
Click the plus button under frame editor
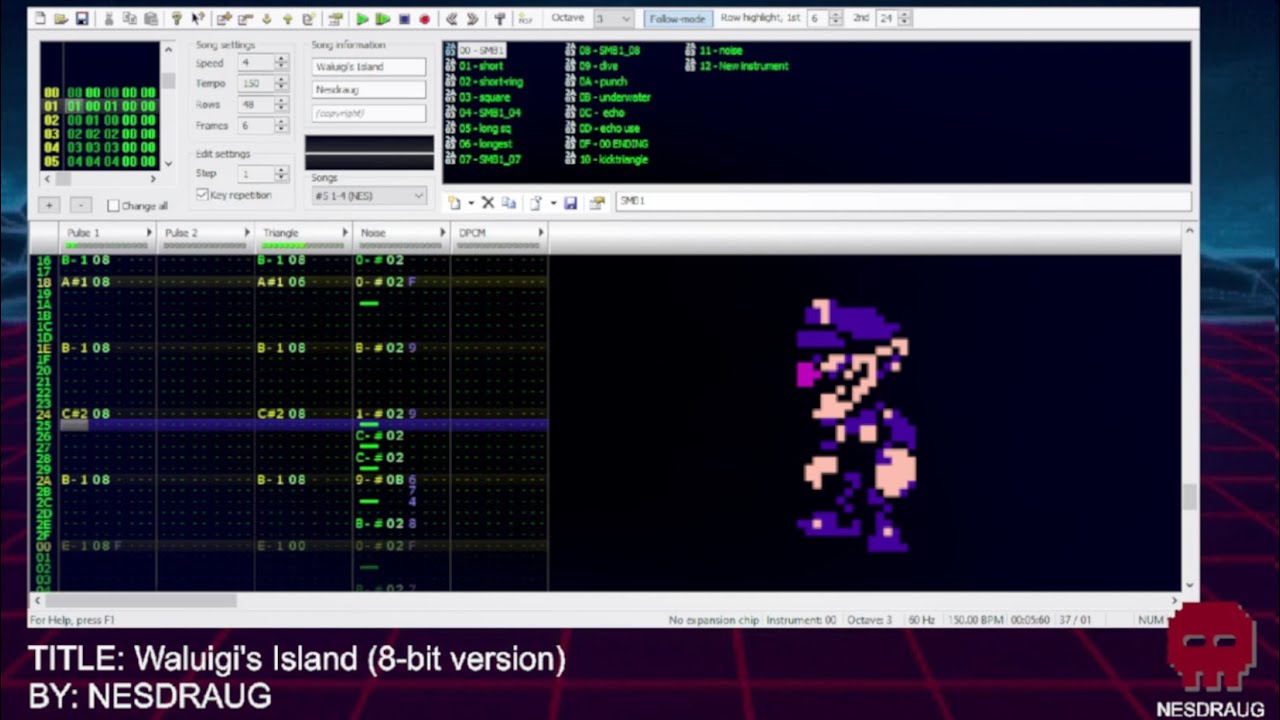[x=49, y=205]
